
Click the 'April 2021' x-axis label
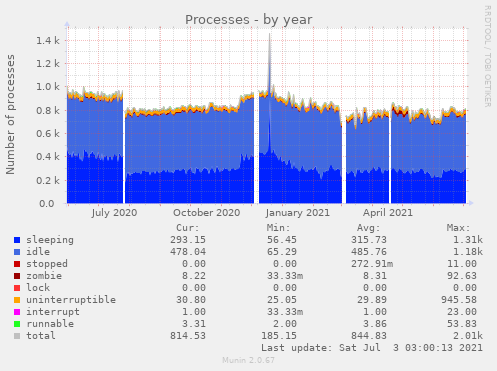click(x=388, y=213)
